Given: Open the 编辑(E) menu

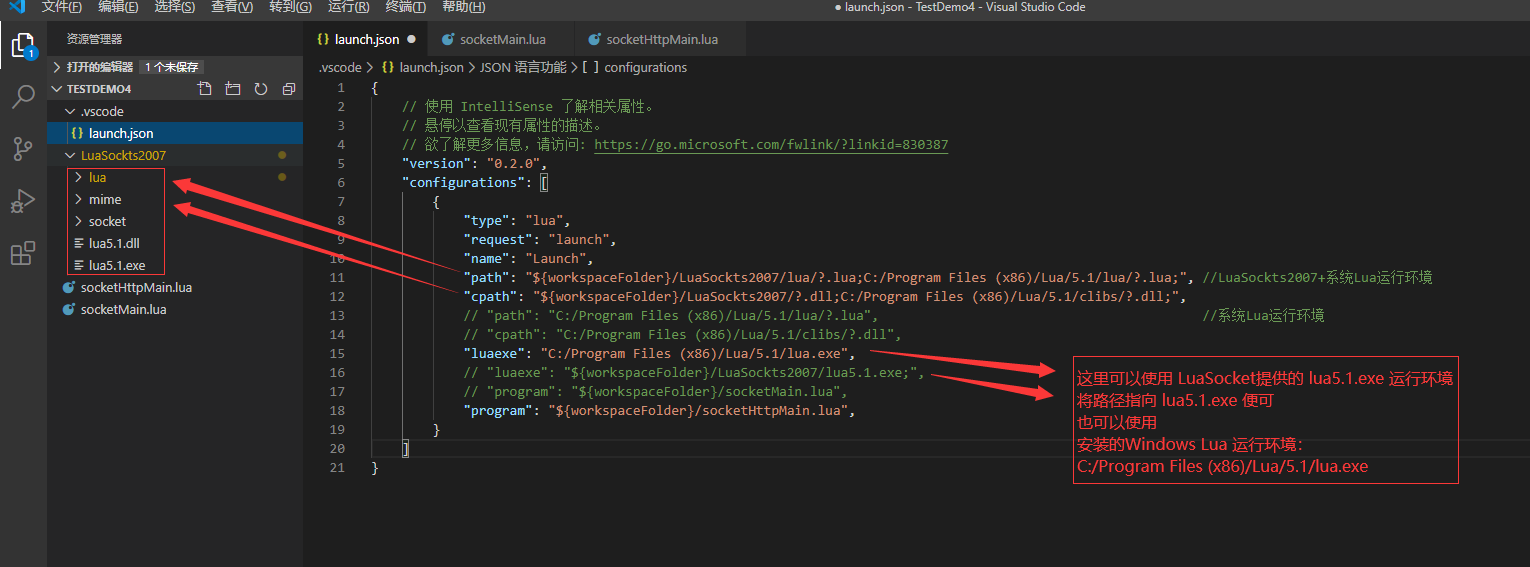Looking at the screenshot, I should (118, 7).
